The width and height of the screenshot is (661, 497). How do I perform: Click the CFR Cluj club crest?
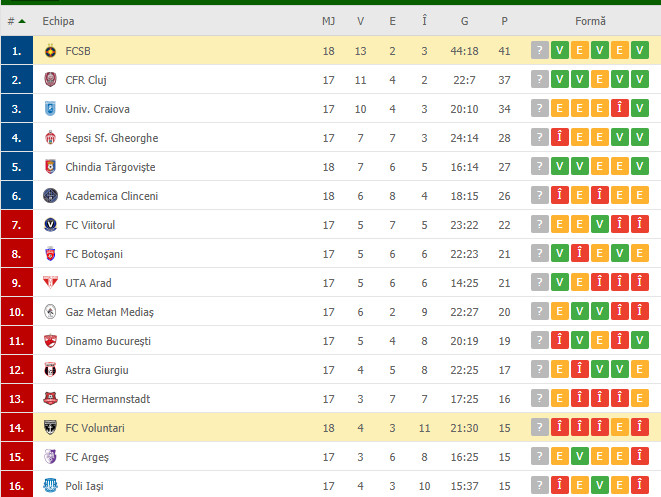[50, 80]
